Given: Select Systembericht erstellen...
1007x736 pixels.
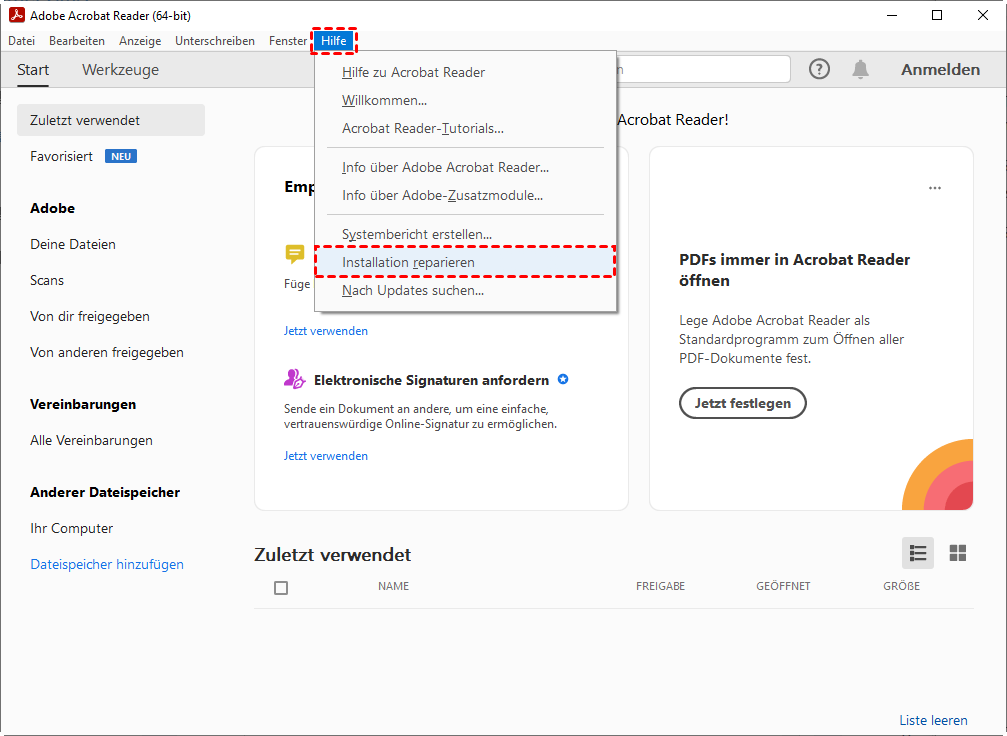Looking at the screenshot, I should tap(465, 234).
